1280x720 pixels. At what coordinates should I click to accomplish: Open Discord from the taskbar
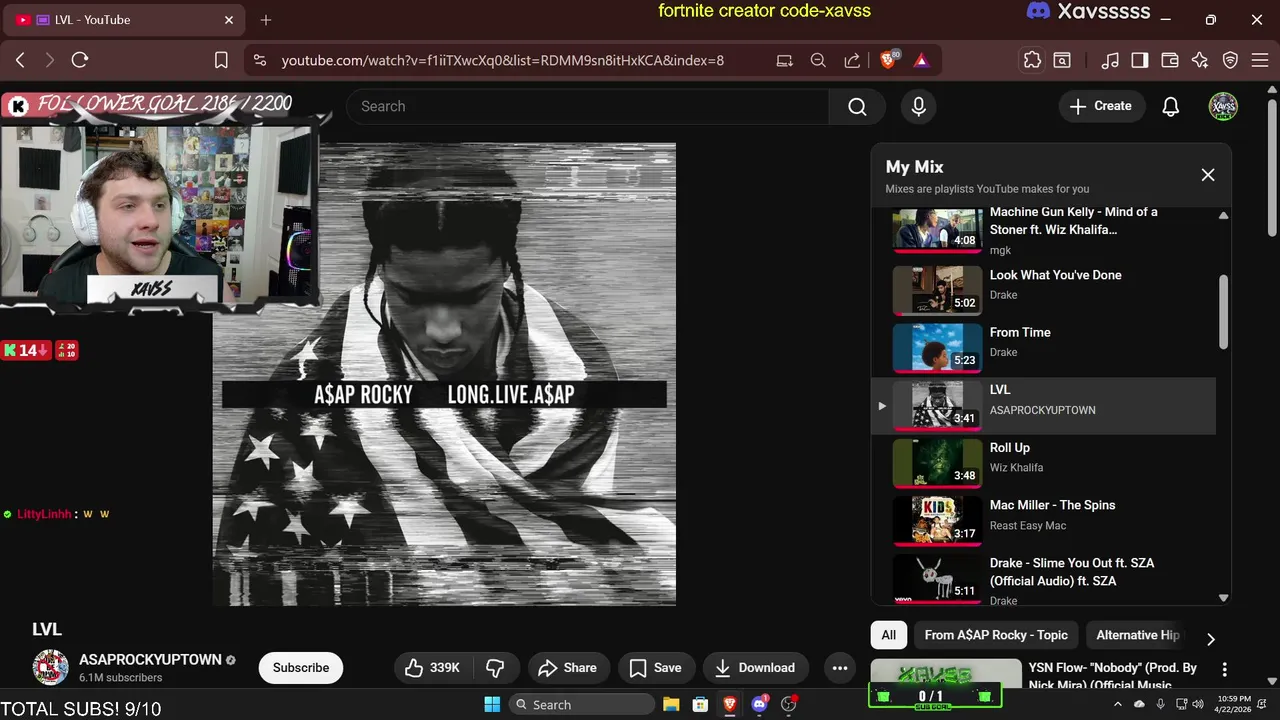point(759,704)
